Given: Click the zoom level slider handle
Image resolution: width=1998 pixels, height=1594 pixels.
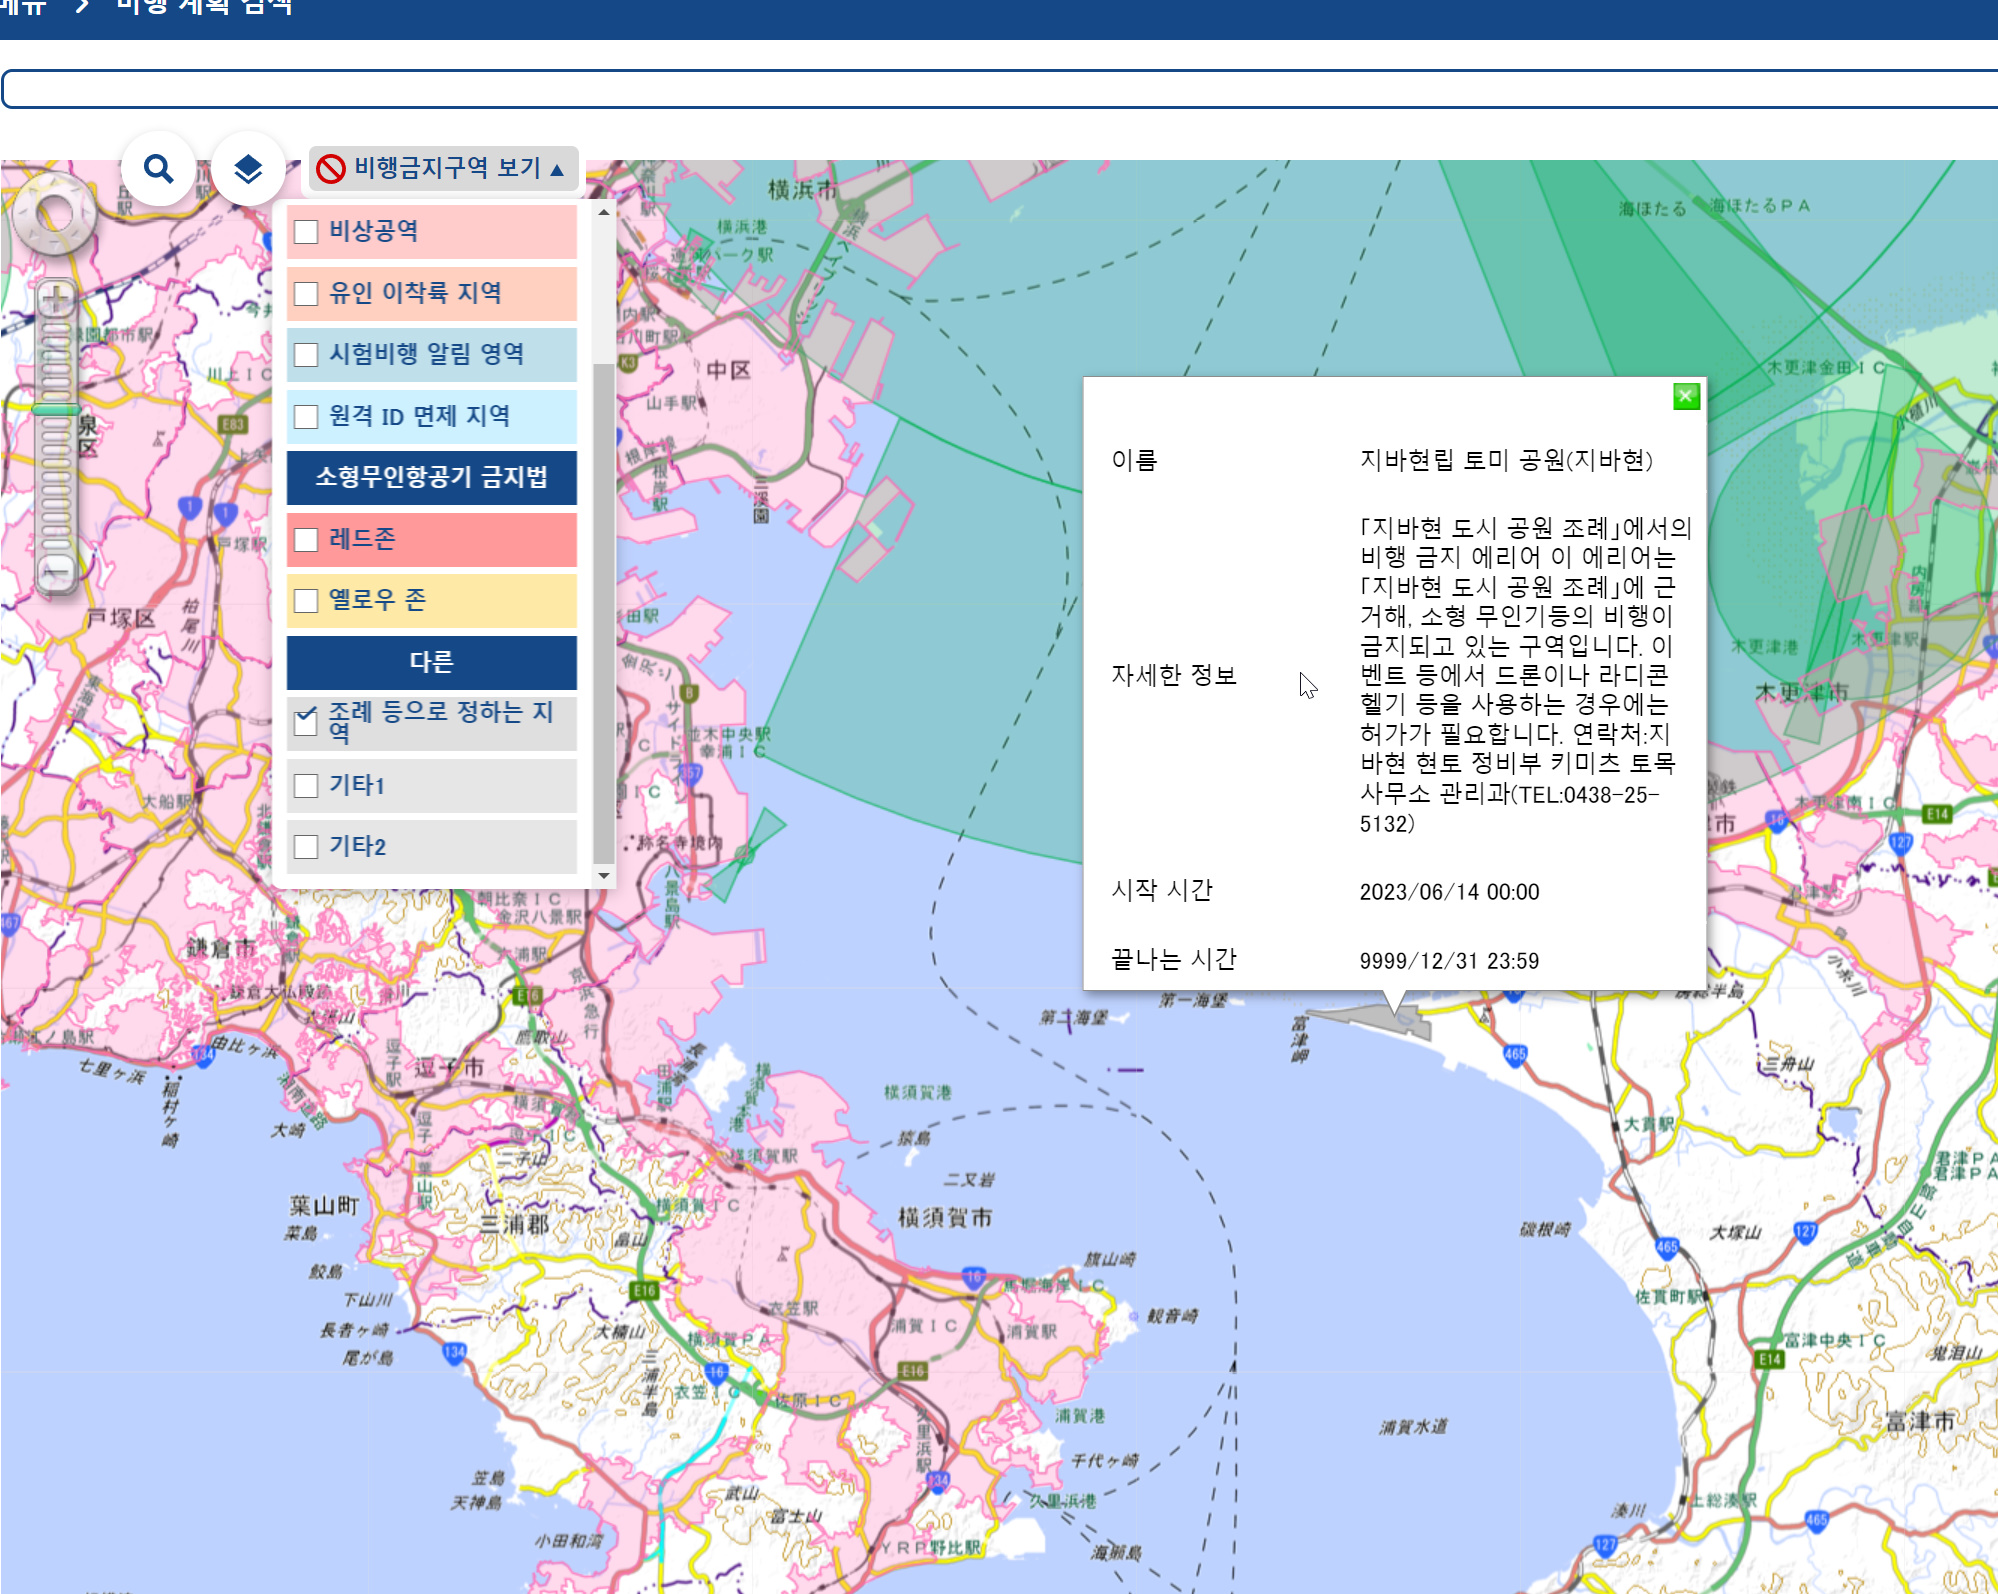Looking at the screenshot, I should 56,409.
